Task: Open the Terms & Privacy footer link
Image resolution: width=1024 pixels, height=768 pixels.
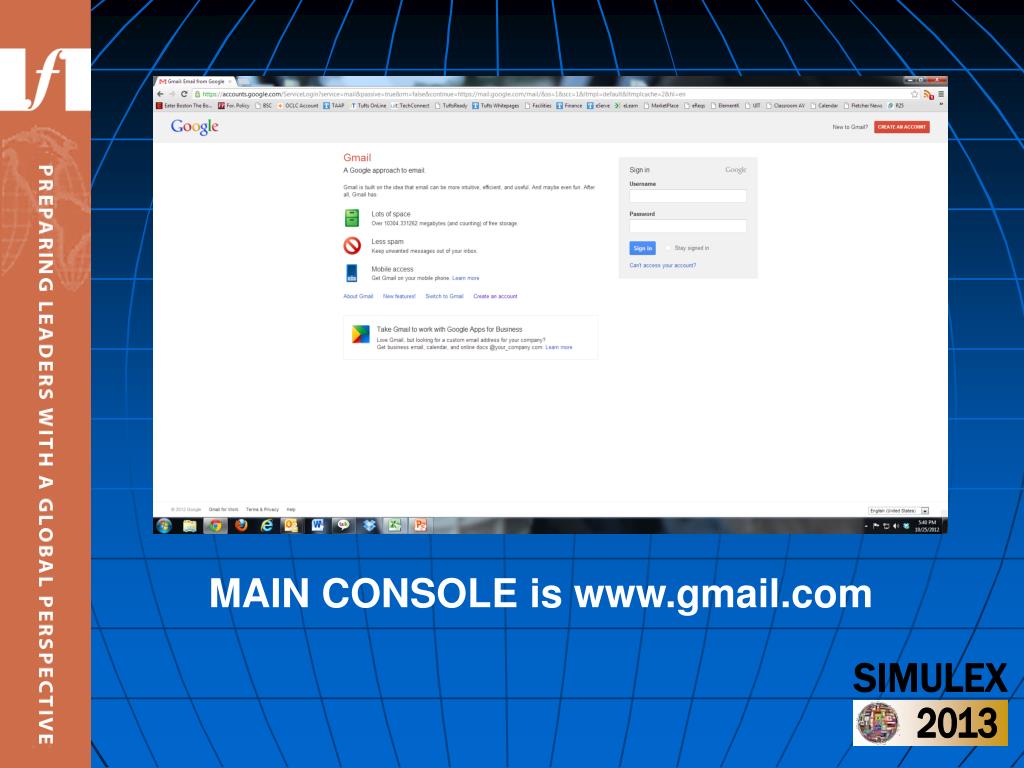Action: click(x=262, y=509)
